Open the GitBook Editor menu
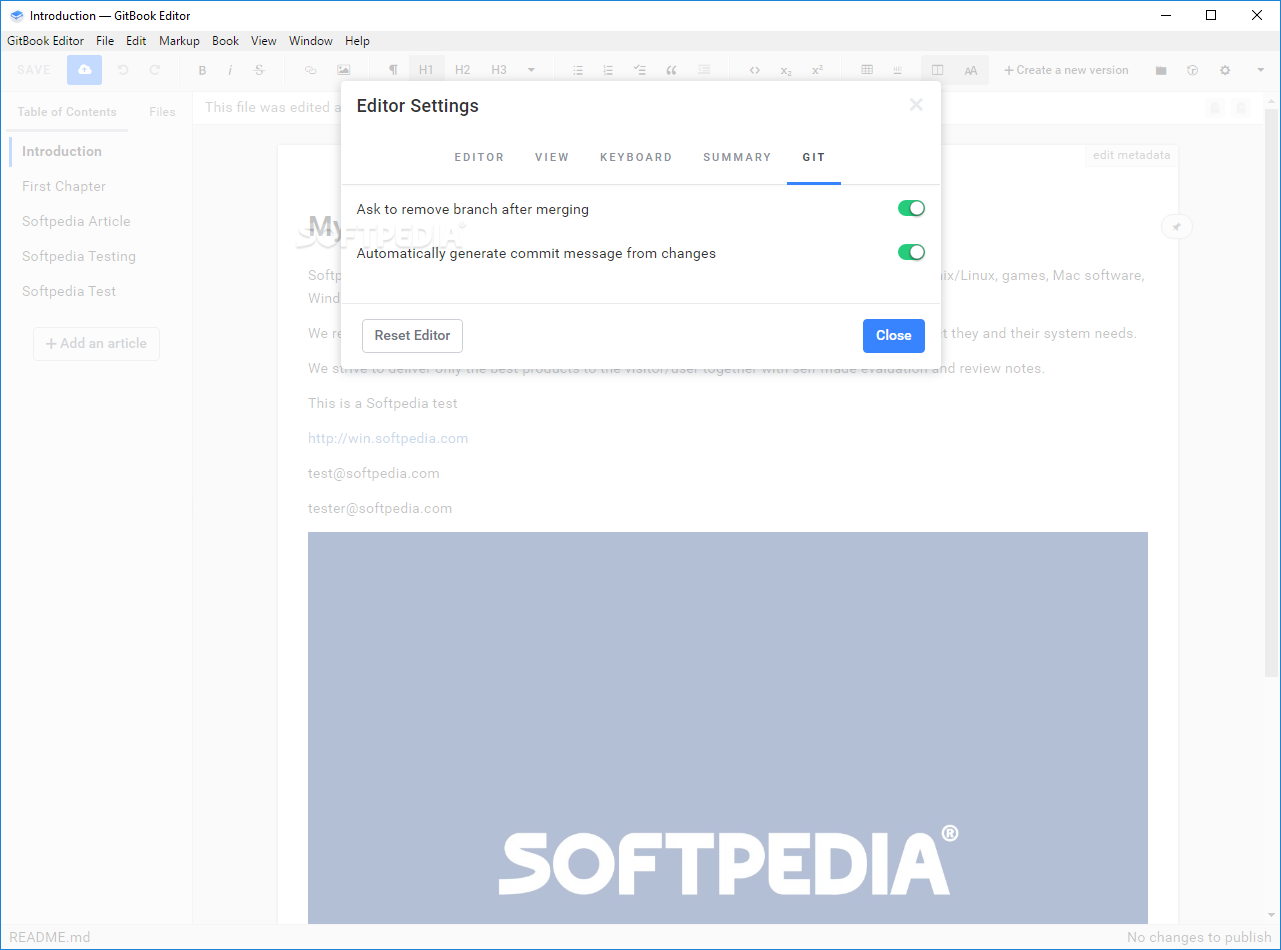Screen dimensions: 1281x950 pos(46,41)
